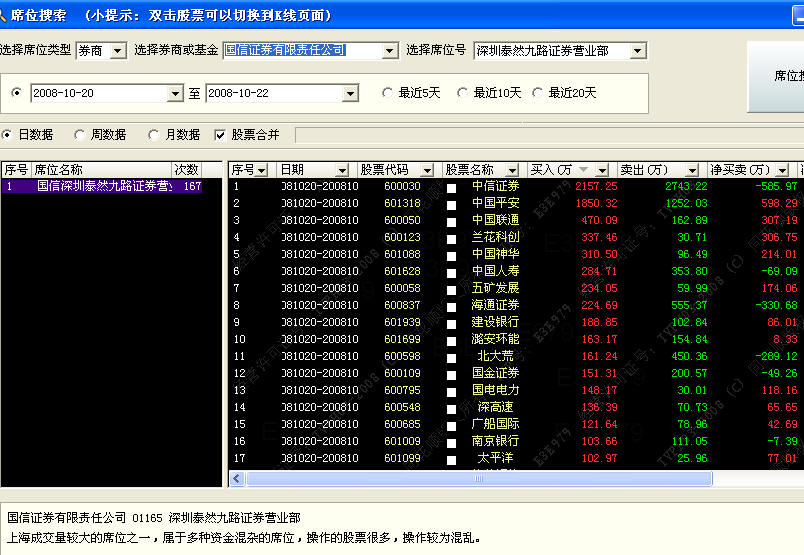
Task: Expand the 选择券商或基金 dropdown list
Action: (390, 51)
